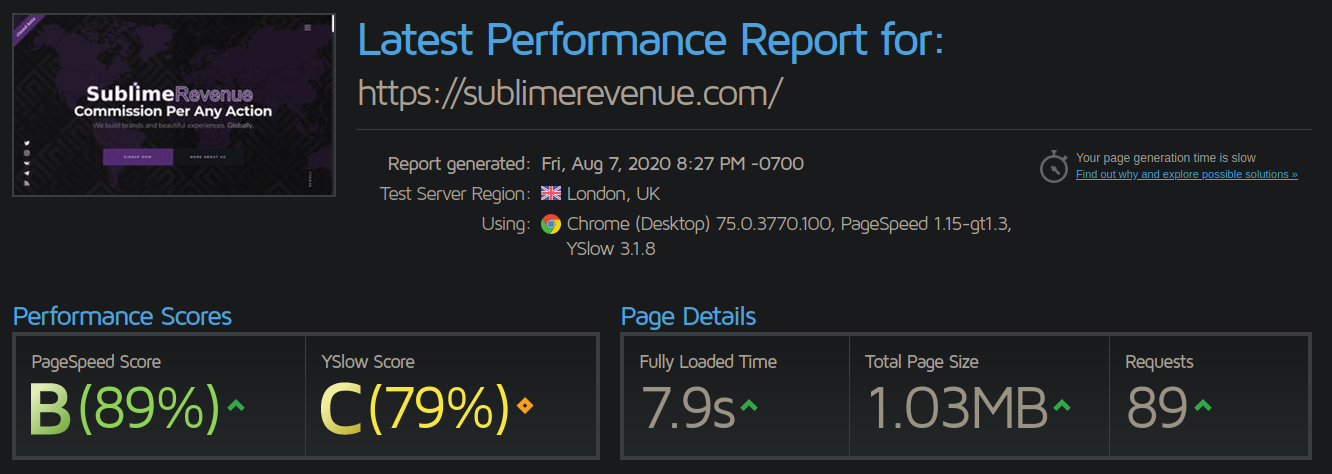Click the https://sublimerevenue.com/ URL text

coord(570,92)
